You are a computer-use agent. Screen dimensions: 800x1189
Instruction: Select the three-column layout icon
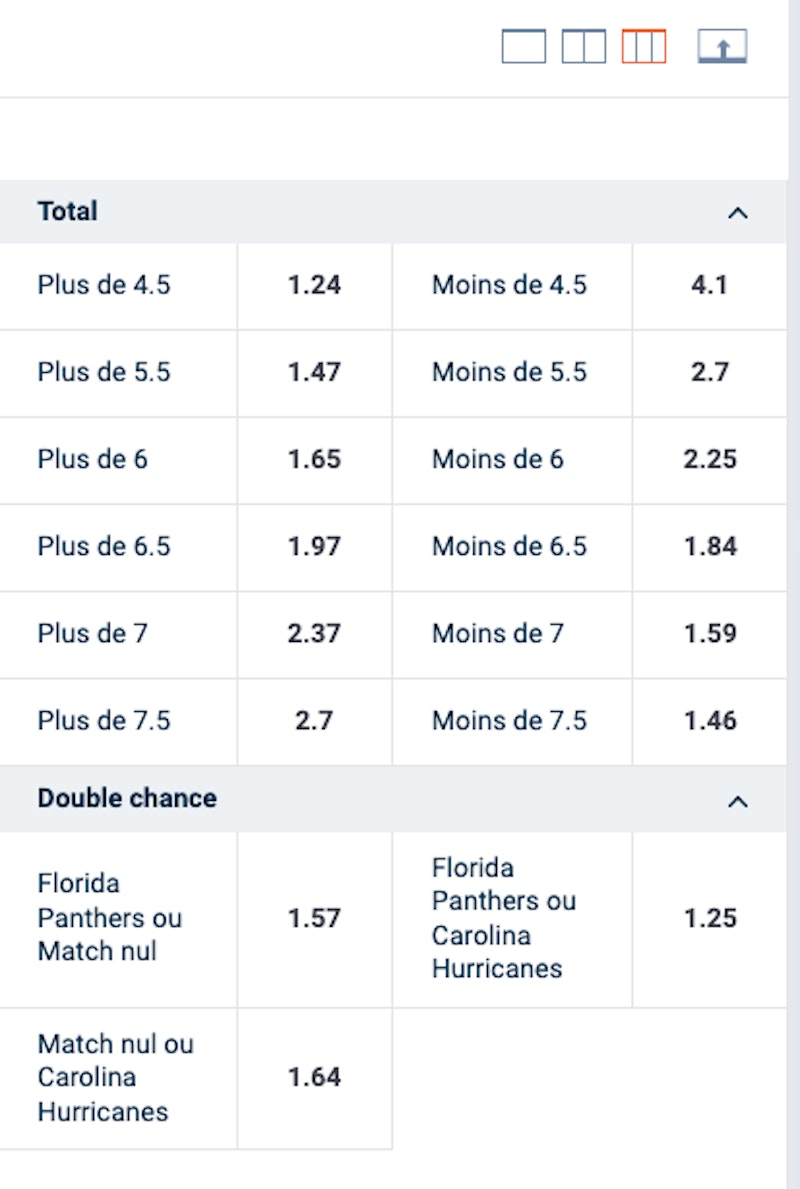click(643, 47)
